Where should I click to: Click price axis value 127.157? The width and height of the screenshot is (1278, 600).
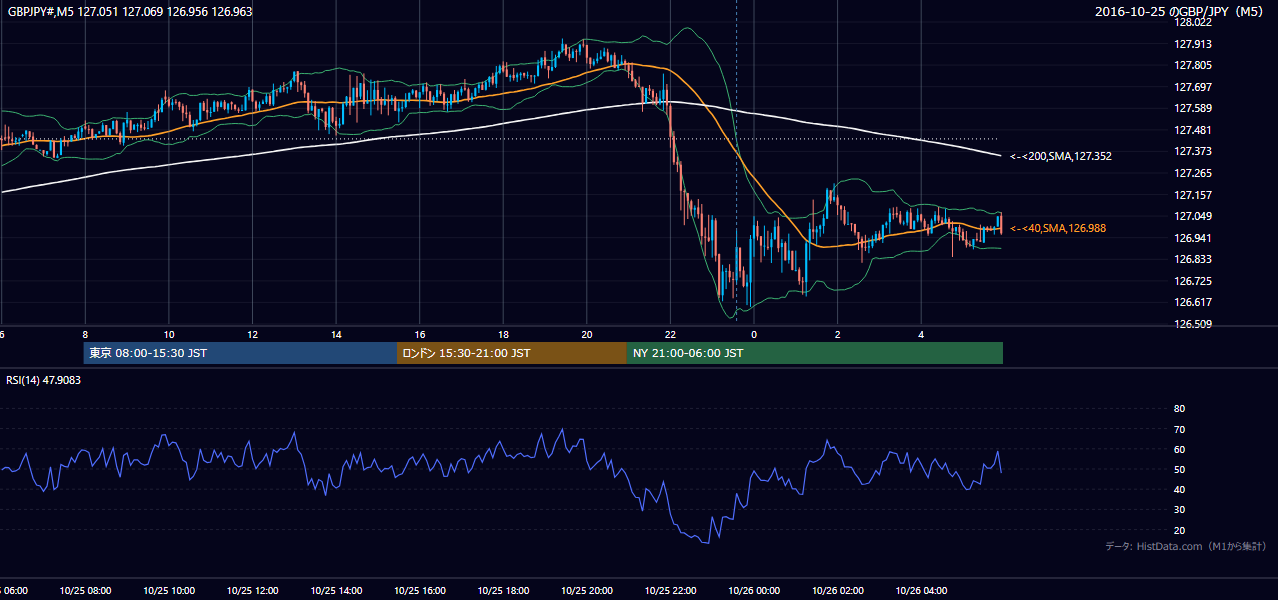1192,195
